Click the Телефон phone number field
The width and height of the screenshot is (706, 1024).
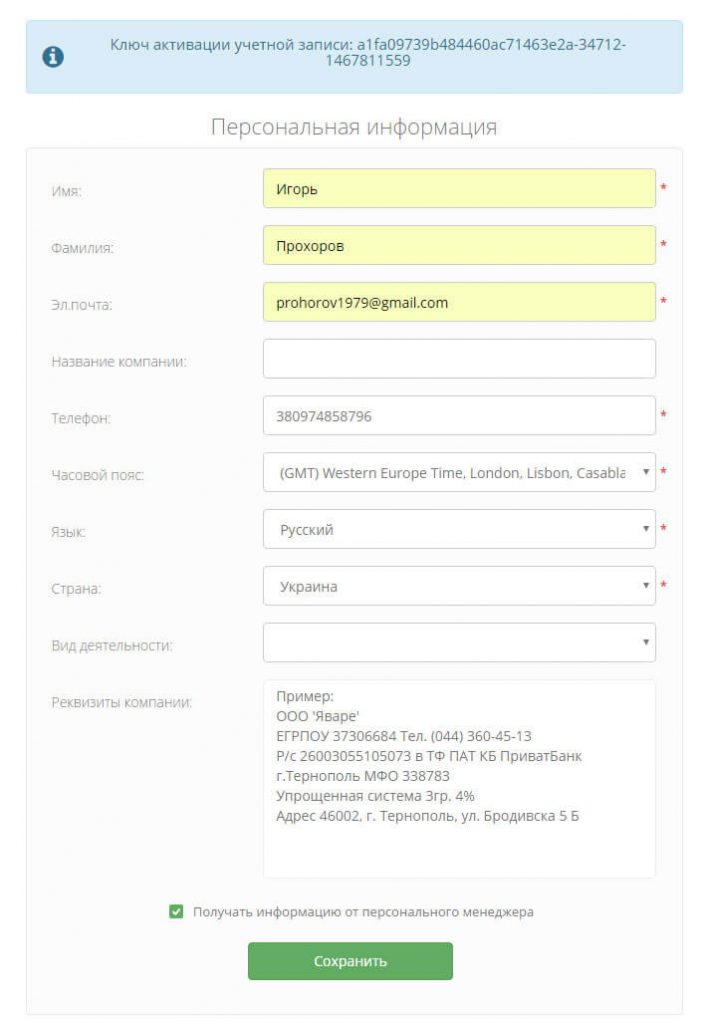459,415
